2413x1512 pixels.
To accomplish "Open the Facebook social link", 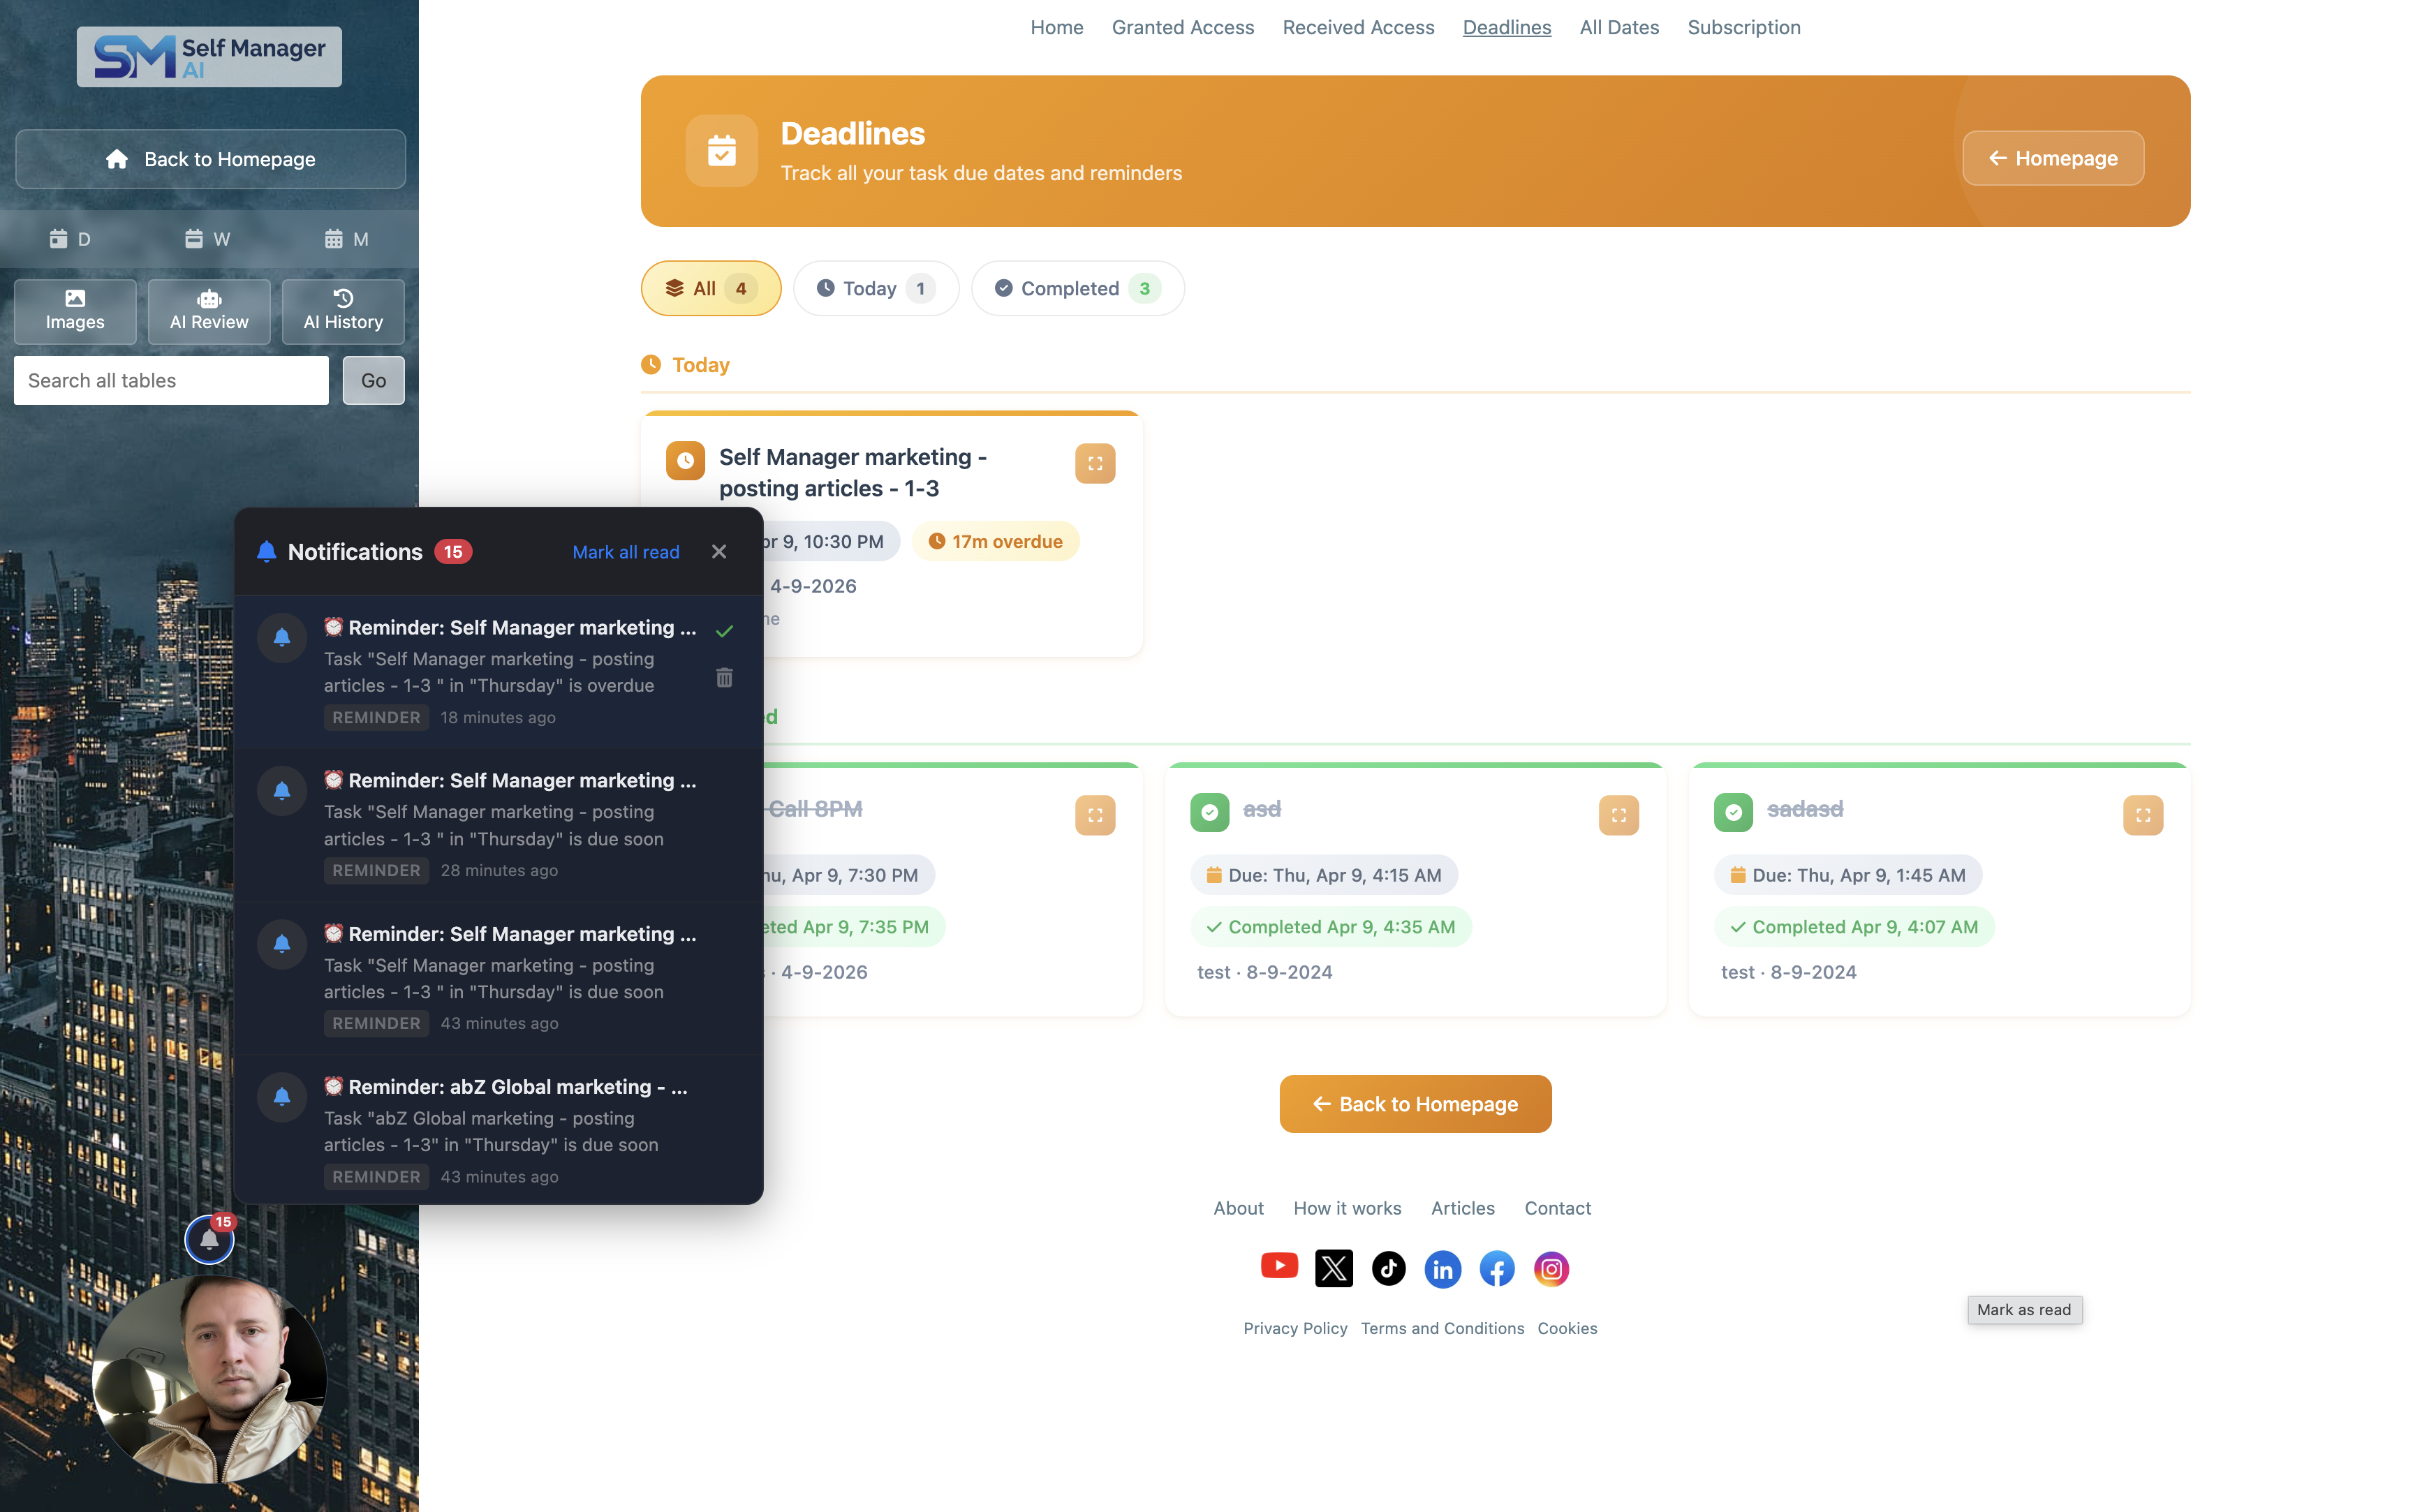I will 1497,1269.
